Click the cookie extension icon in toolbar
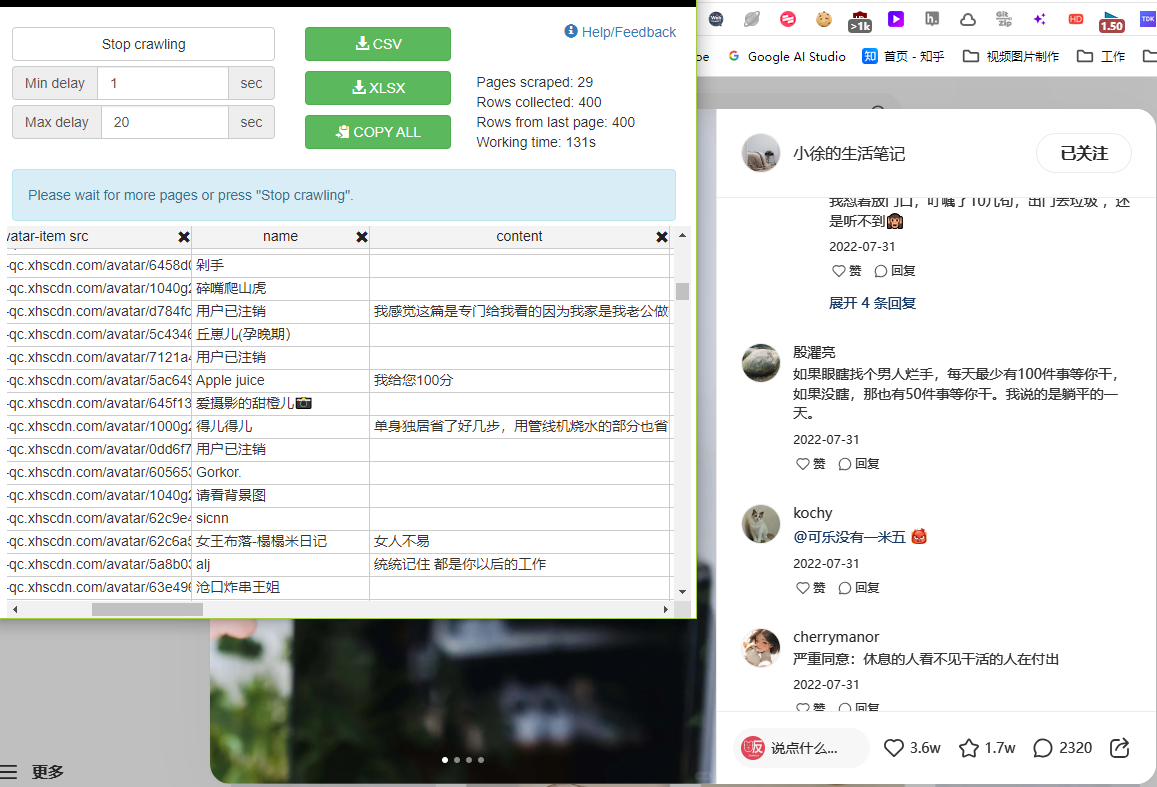The width and height of the screenshot is (1157, 787). (x=824, y=19)
